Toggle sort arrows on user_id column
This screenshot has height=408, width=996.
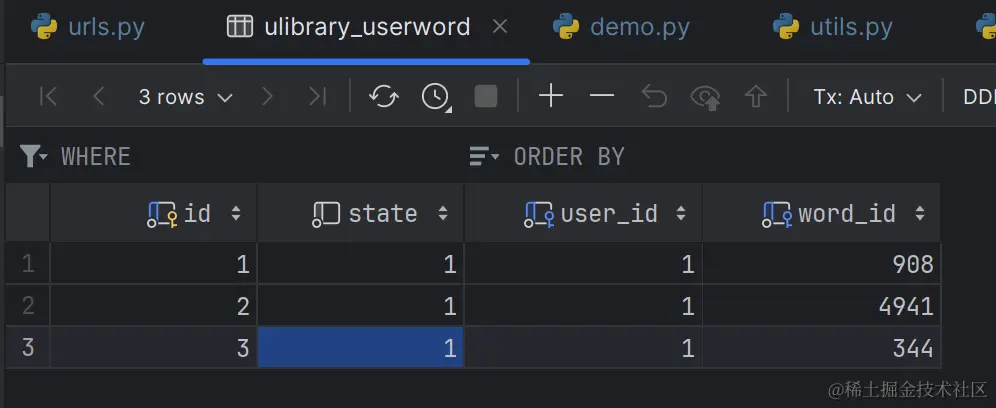(x=681, y=214)
